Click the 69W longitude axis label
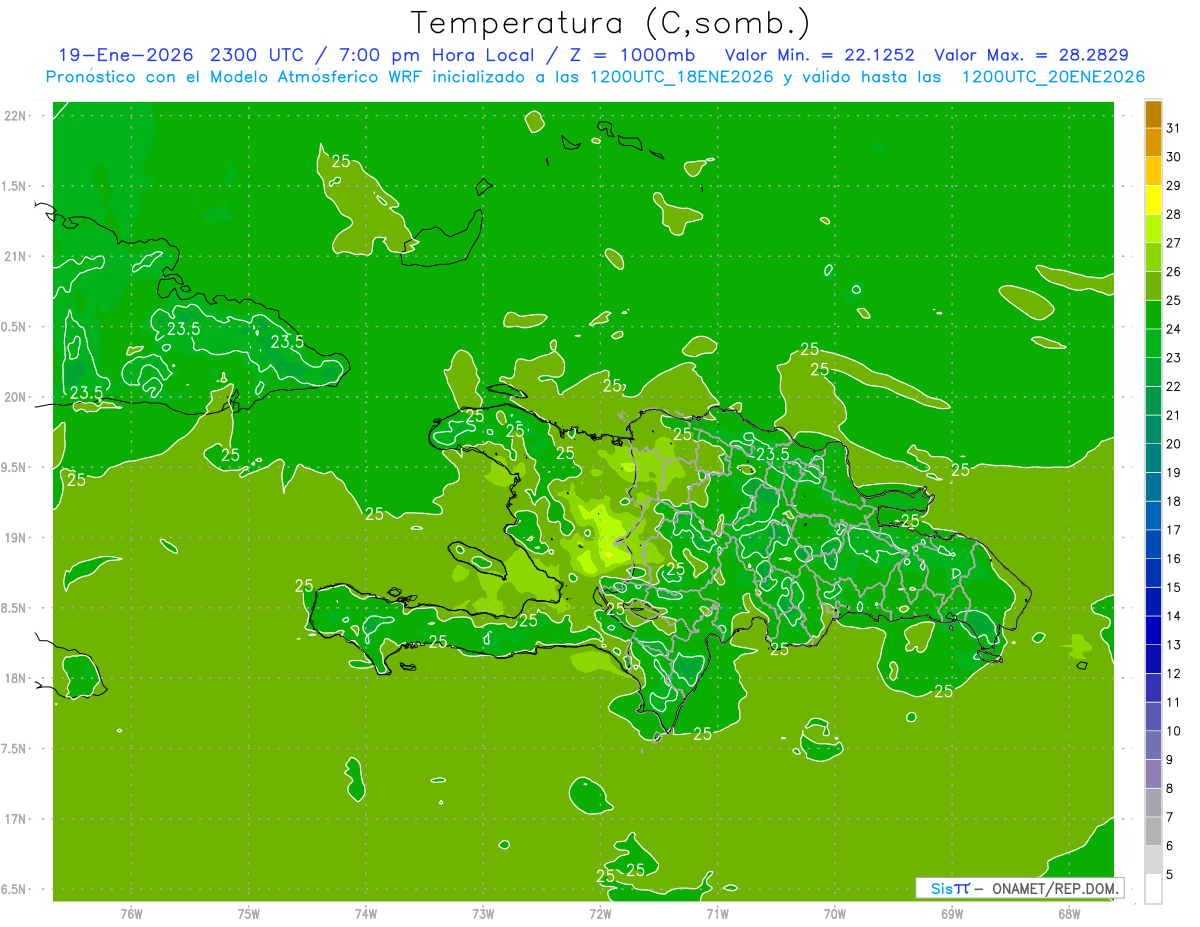 [951, 914]
